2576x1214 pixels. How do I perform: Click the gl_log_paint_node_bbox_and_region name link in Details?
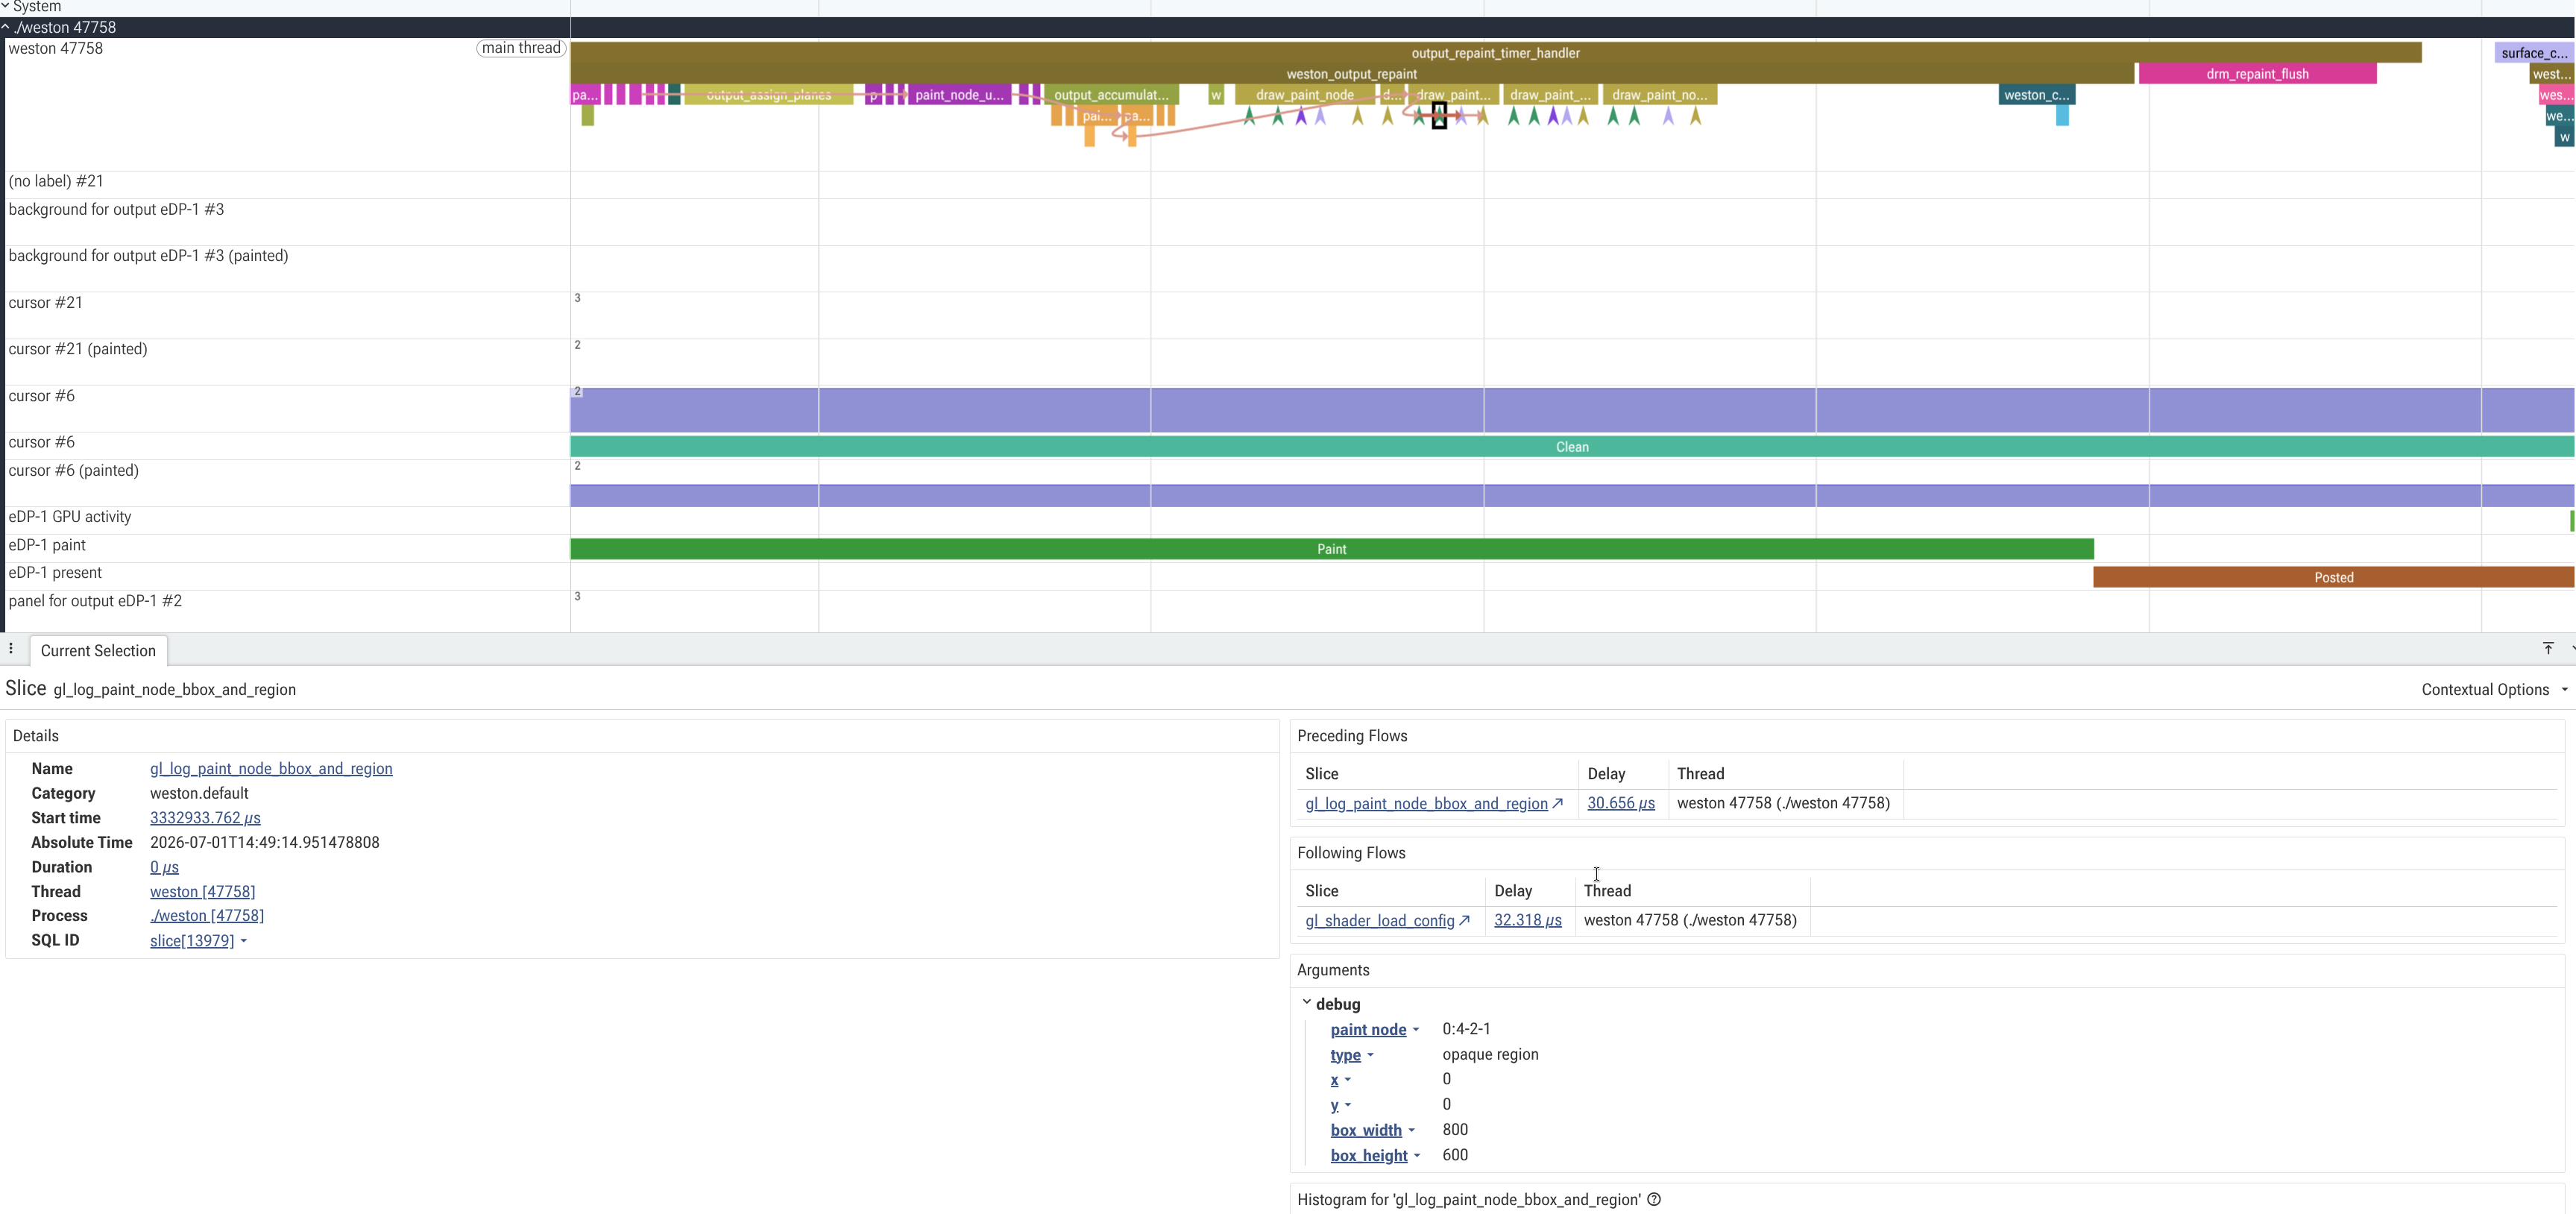271,769
